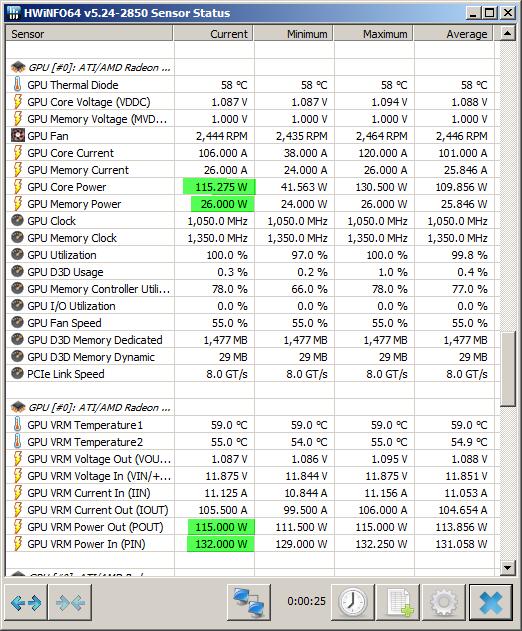Select GPU D3D Memory Dynamic row label
This screenshot has width=522, height=631.
tap(91, 357)
